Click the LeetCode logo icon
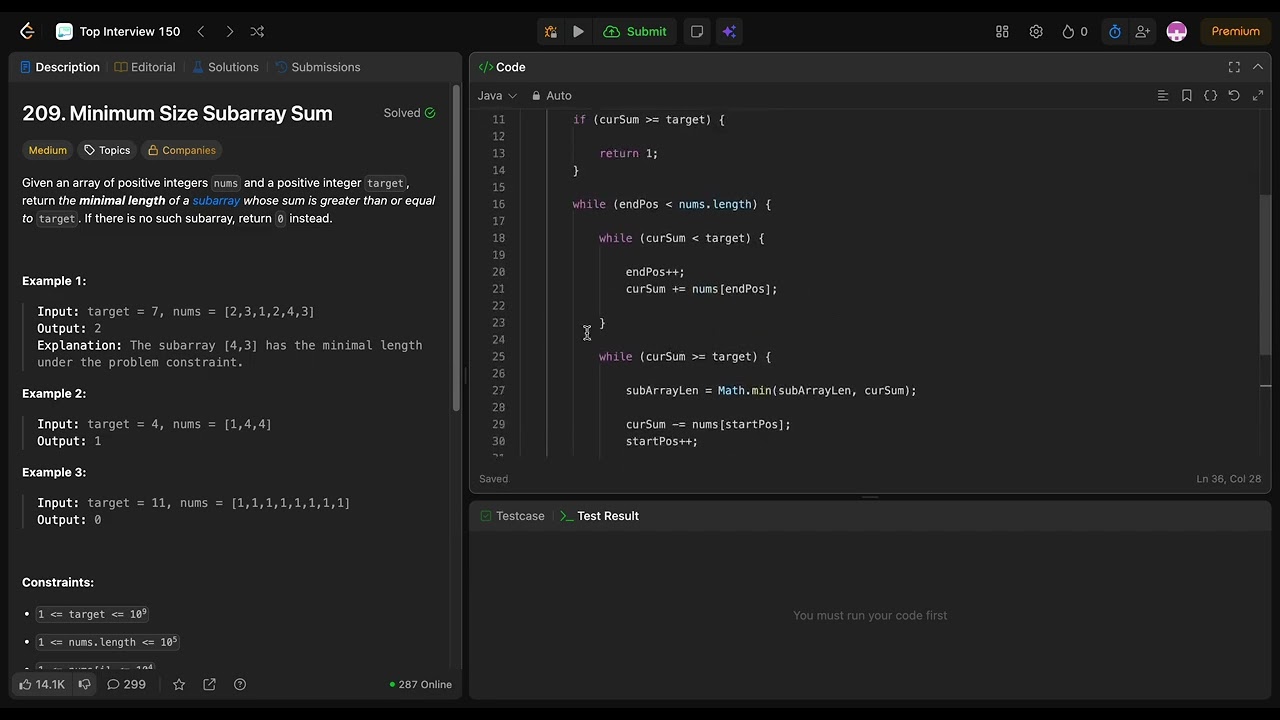 (27, 31)
